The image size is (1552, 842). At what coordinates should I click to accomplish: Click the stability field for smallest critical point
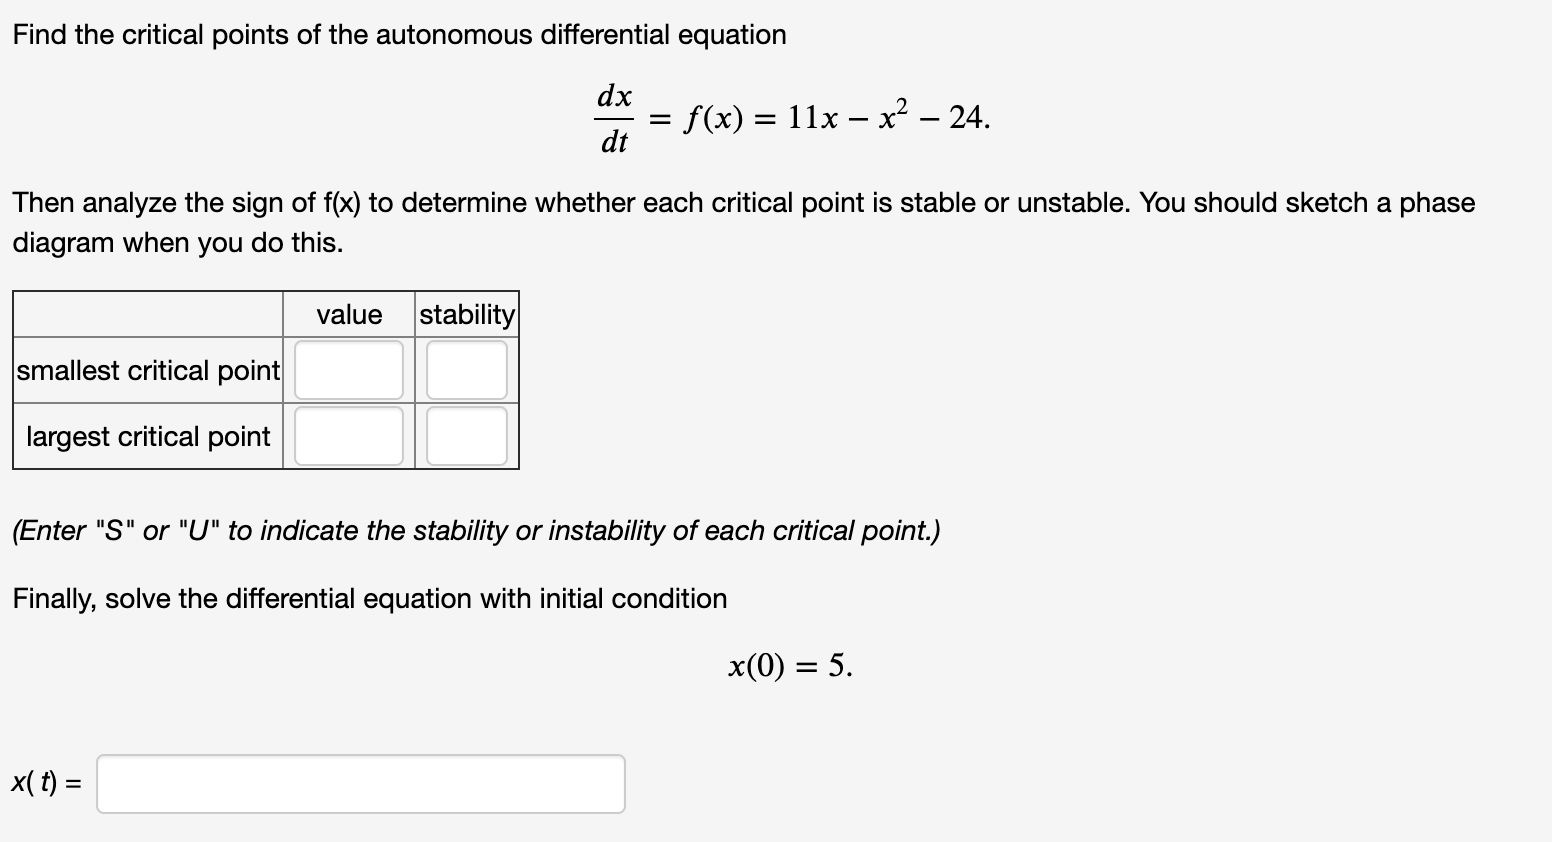tap(465, 370)
